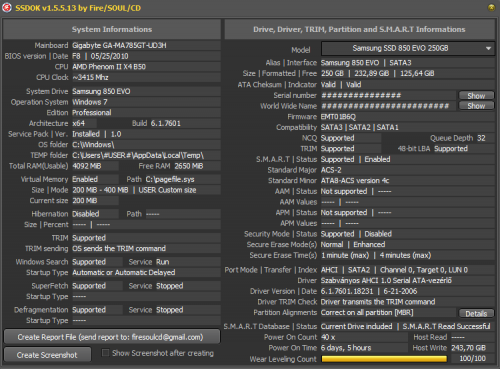Click the Create Screenshot button
Screen dimensions: 500x369
click(x=47, y=355)
